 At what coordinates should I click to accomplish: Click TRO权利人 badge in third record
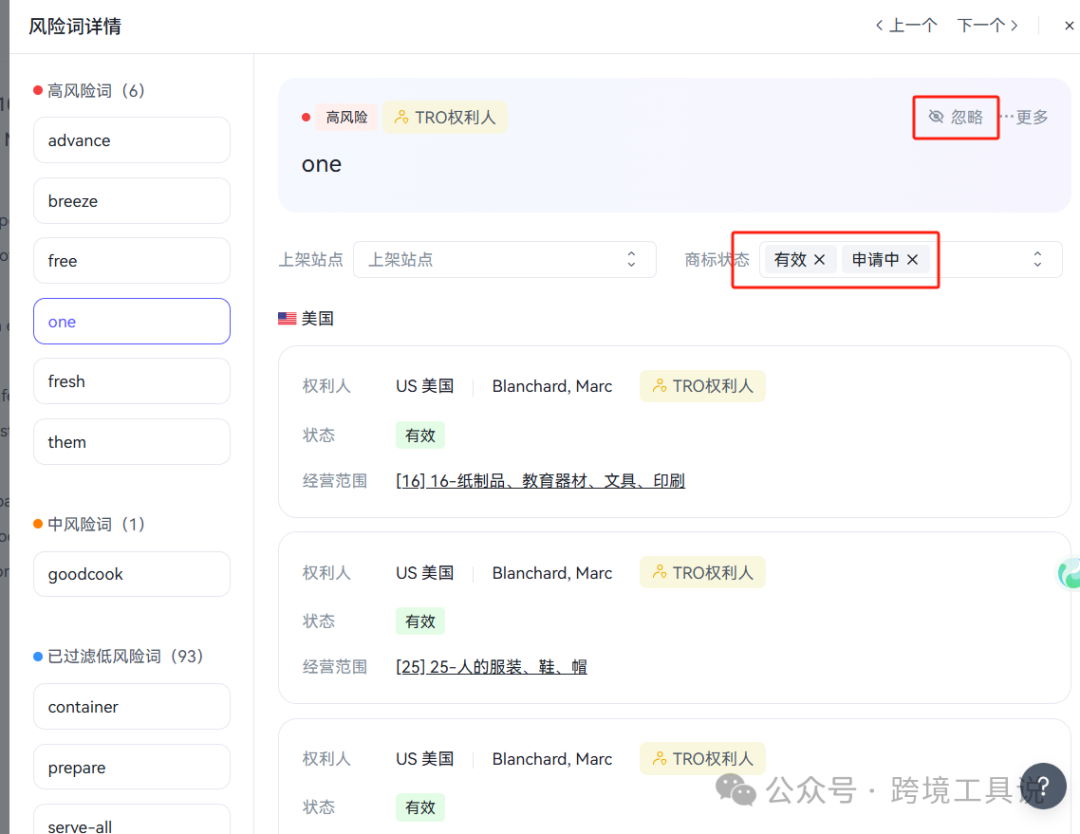pyautogui.click(x=703, y=759)
